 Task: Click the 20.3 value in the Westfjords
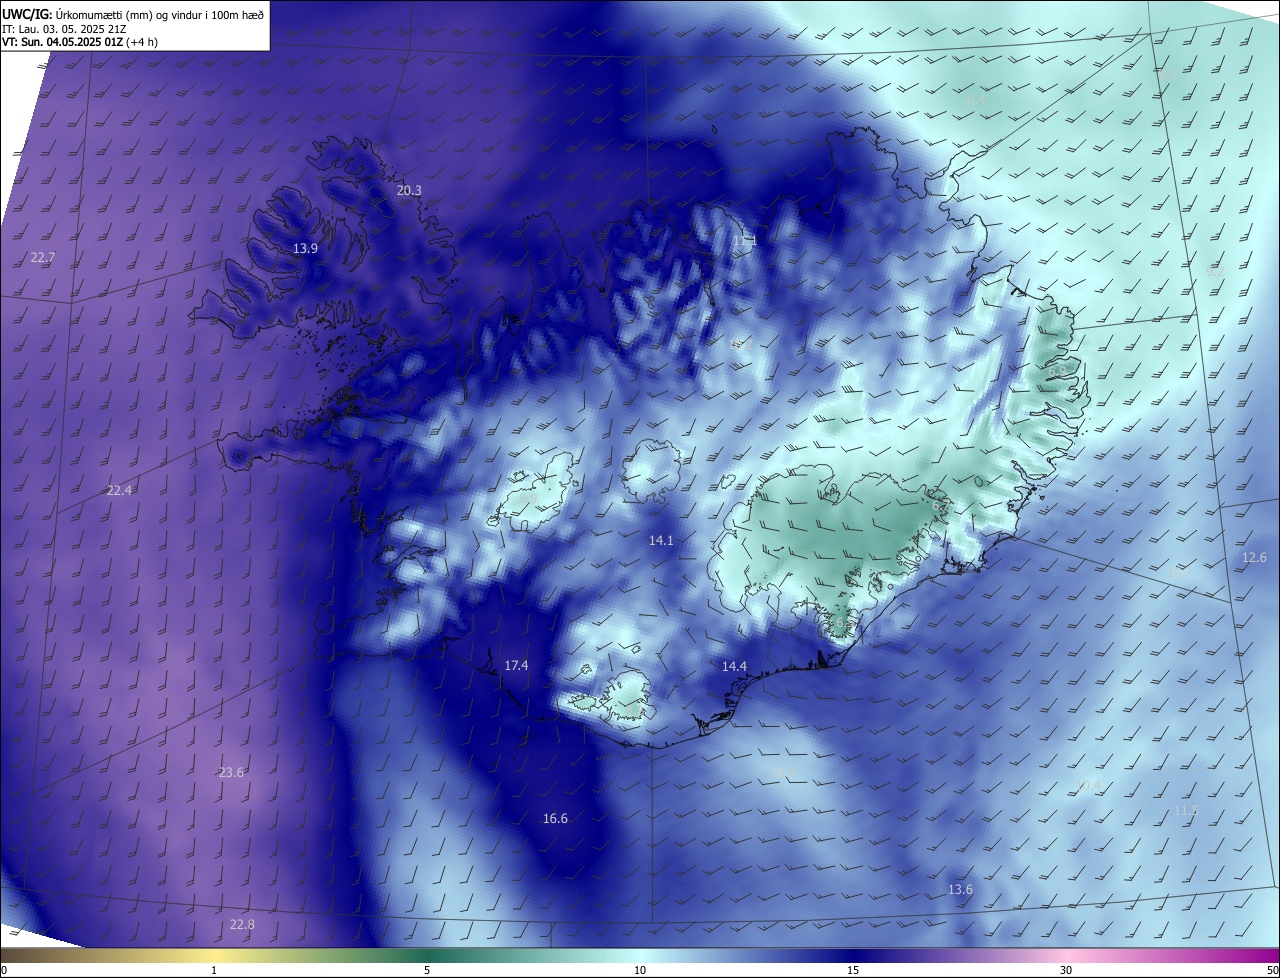click(409, 191)
